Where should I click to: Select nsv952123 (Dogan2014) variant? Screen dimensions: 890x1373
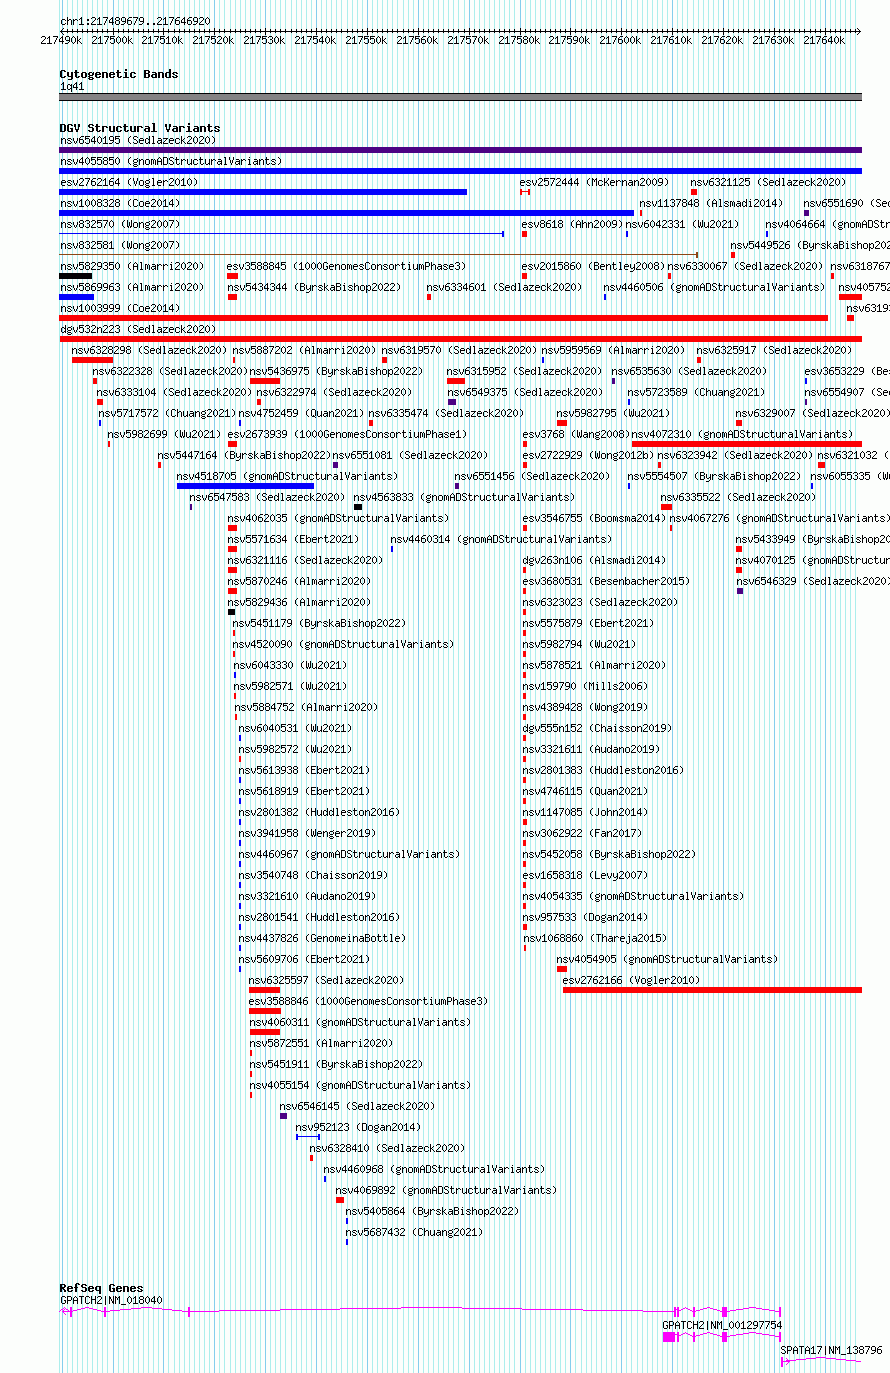coord(307,1137)
